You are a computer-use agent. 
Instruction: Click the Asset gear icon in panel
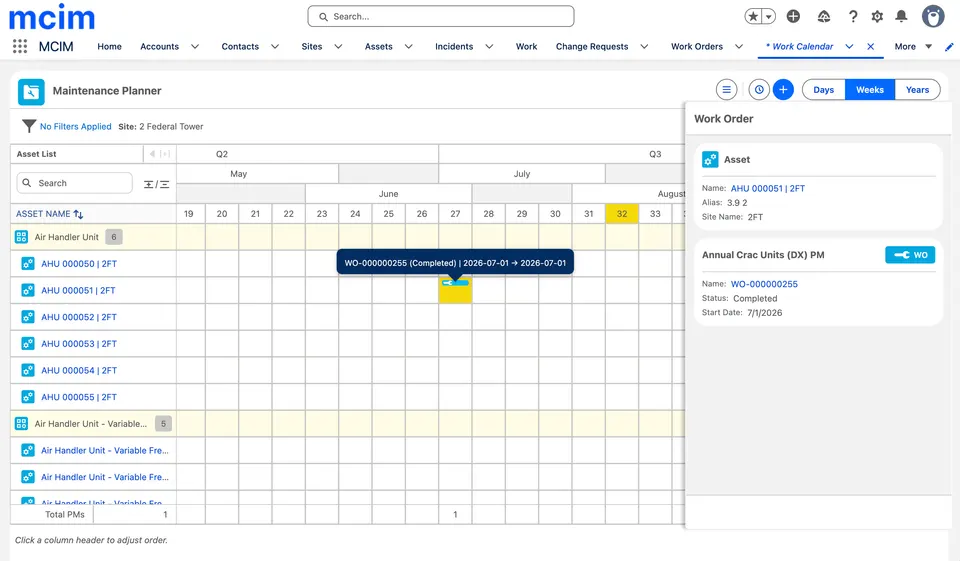710,160
